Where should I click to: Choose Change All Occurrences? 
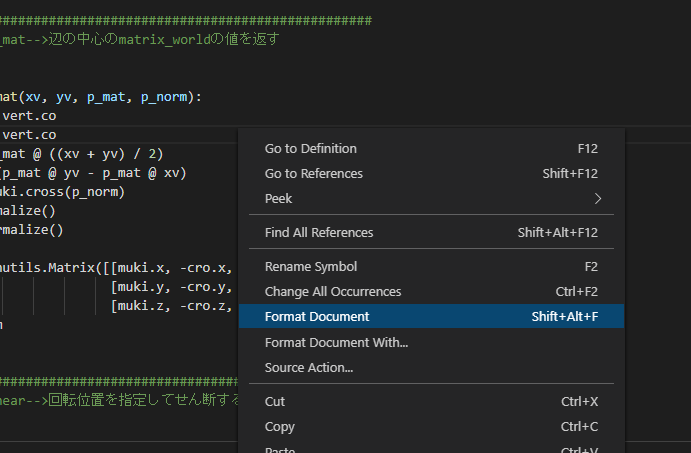[333, 292]
